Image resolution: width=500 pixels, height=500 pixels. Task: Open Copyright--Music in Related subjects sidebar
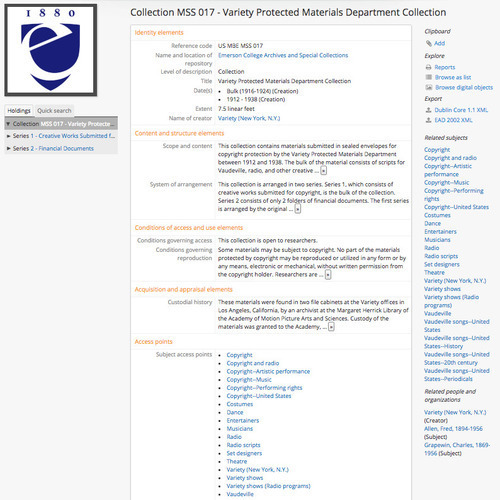446,183
